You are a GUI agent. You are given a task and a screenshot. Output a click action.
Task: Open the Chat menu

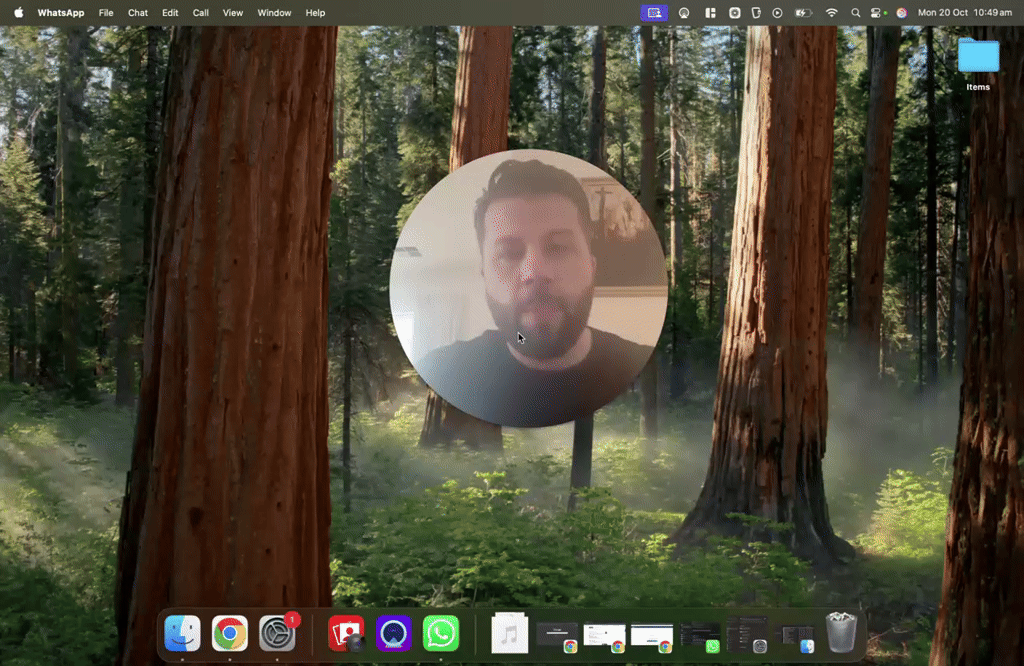coord(138,12)
